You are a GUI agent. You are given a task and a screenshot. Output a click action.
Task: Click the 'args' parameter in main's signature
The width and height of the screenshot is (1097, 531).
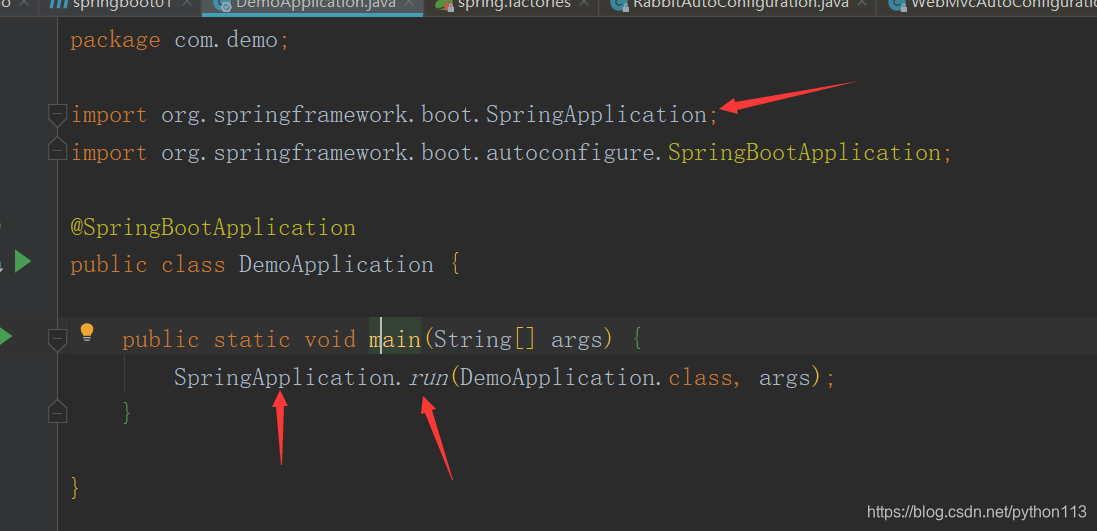577,341
